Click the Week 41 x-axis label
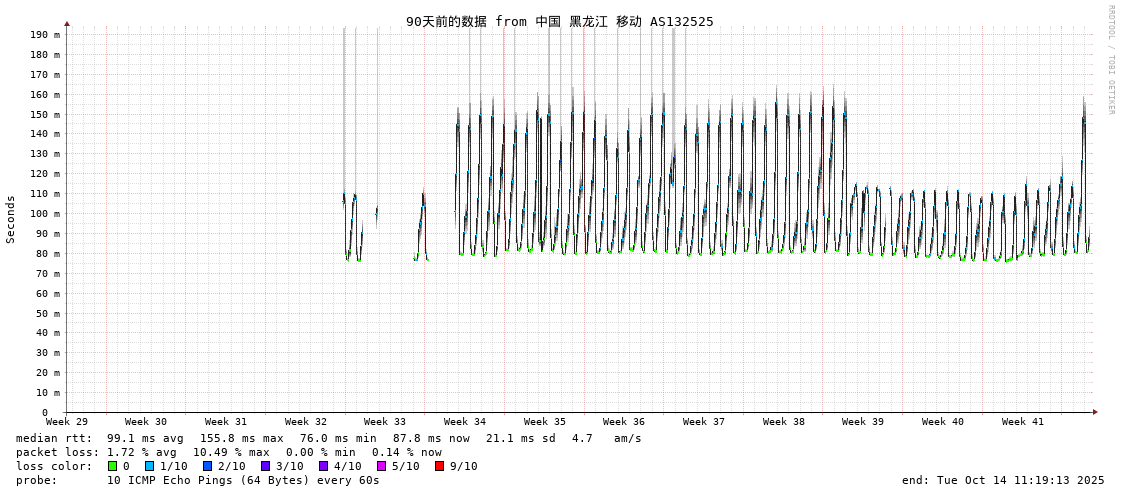Viewport: 1121px width, 494px height. (1022, 422)
